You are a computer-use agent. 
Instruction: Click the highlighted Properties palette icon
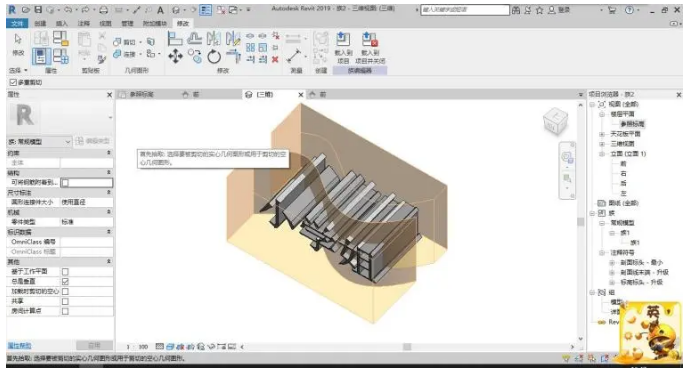pyautogui.click(x=41, y=56)
